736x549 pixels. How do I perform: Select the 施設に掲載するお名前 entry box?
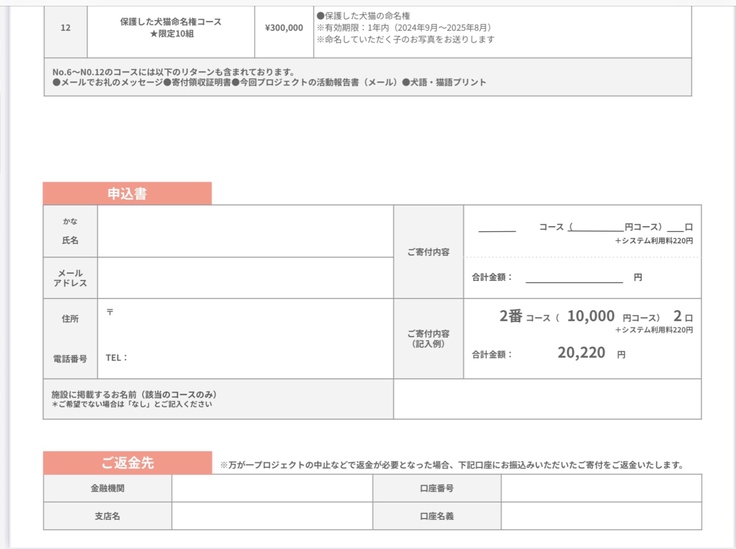click(x=547, y=399)
